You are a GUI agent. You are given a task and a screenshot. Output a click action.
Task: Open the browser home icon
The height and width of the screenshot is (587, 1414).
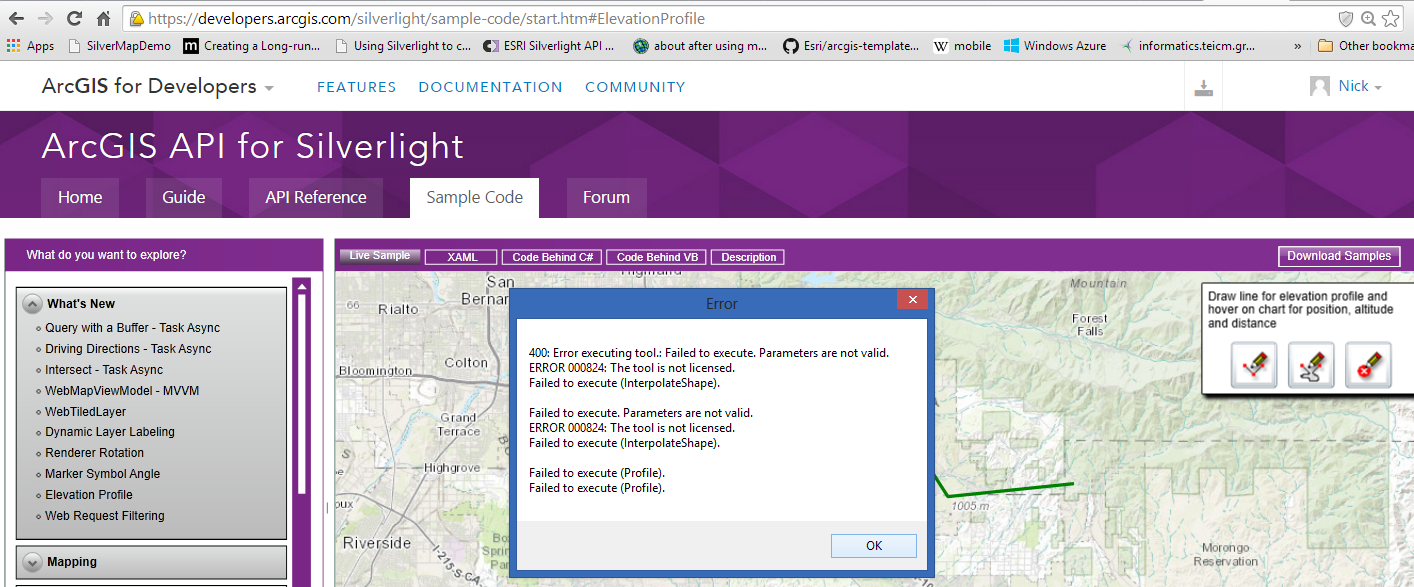pyautogui.click(x=103, y=18)
